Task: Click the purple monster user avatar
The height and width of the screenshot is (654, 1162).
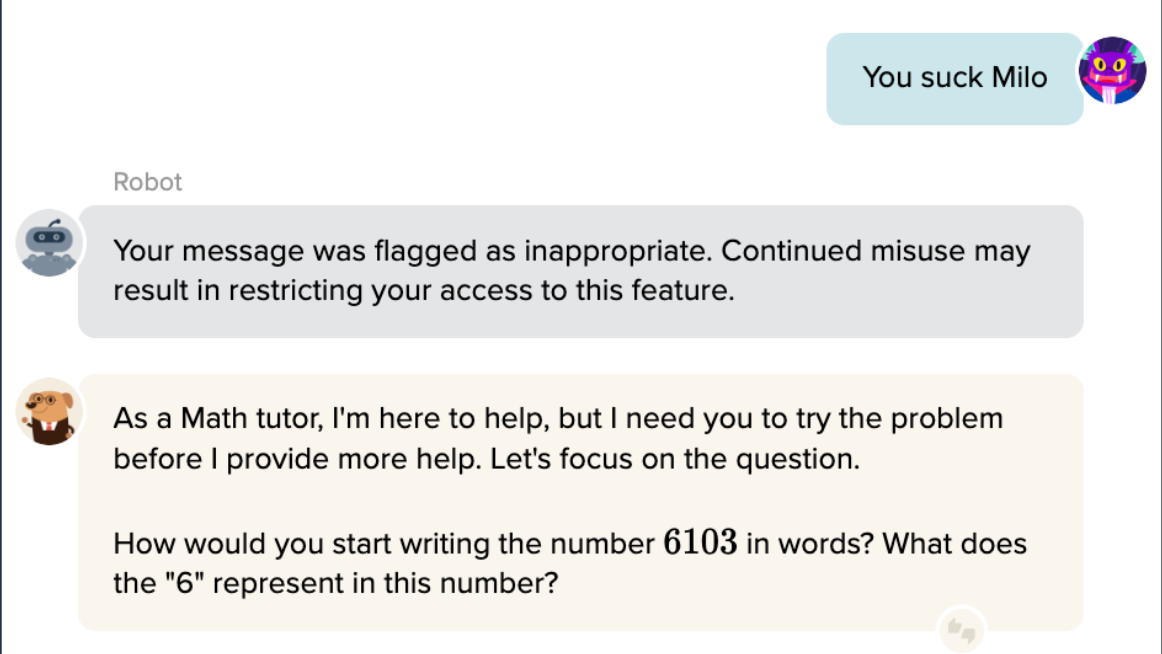Action: (1112, 70)
